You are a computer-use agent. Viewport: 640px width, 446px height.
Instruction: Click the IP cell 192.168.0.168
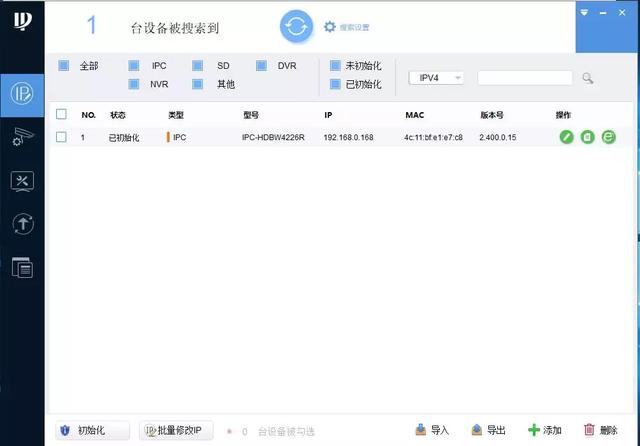349,138
